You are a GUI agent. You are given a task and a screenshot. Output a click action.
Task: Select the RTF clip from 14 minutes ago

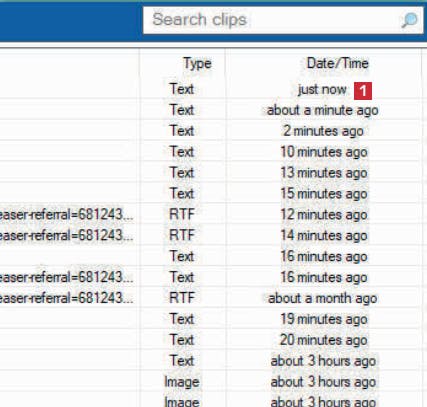tap(213, 235)
